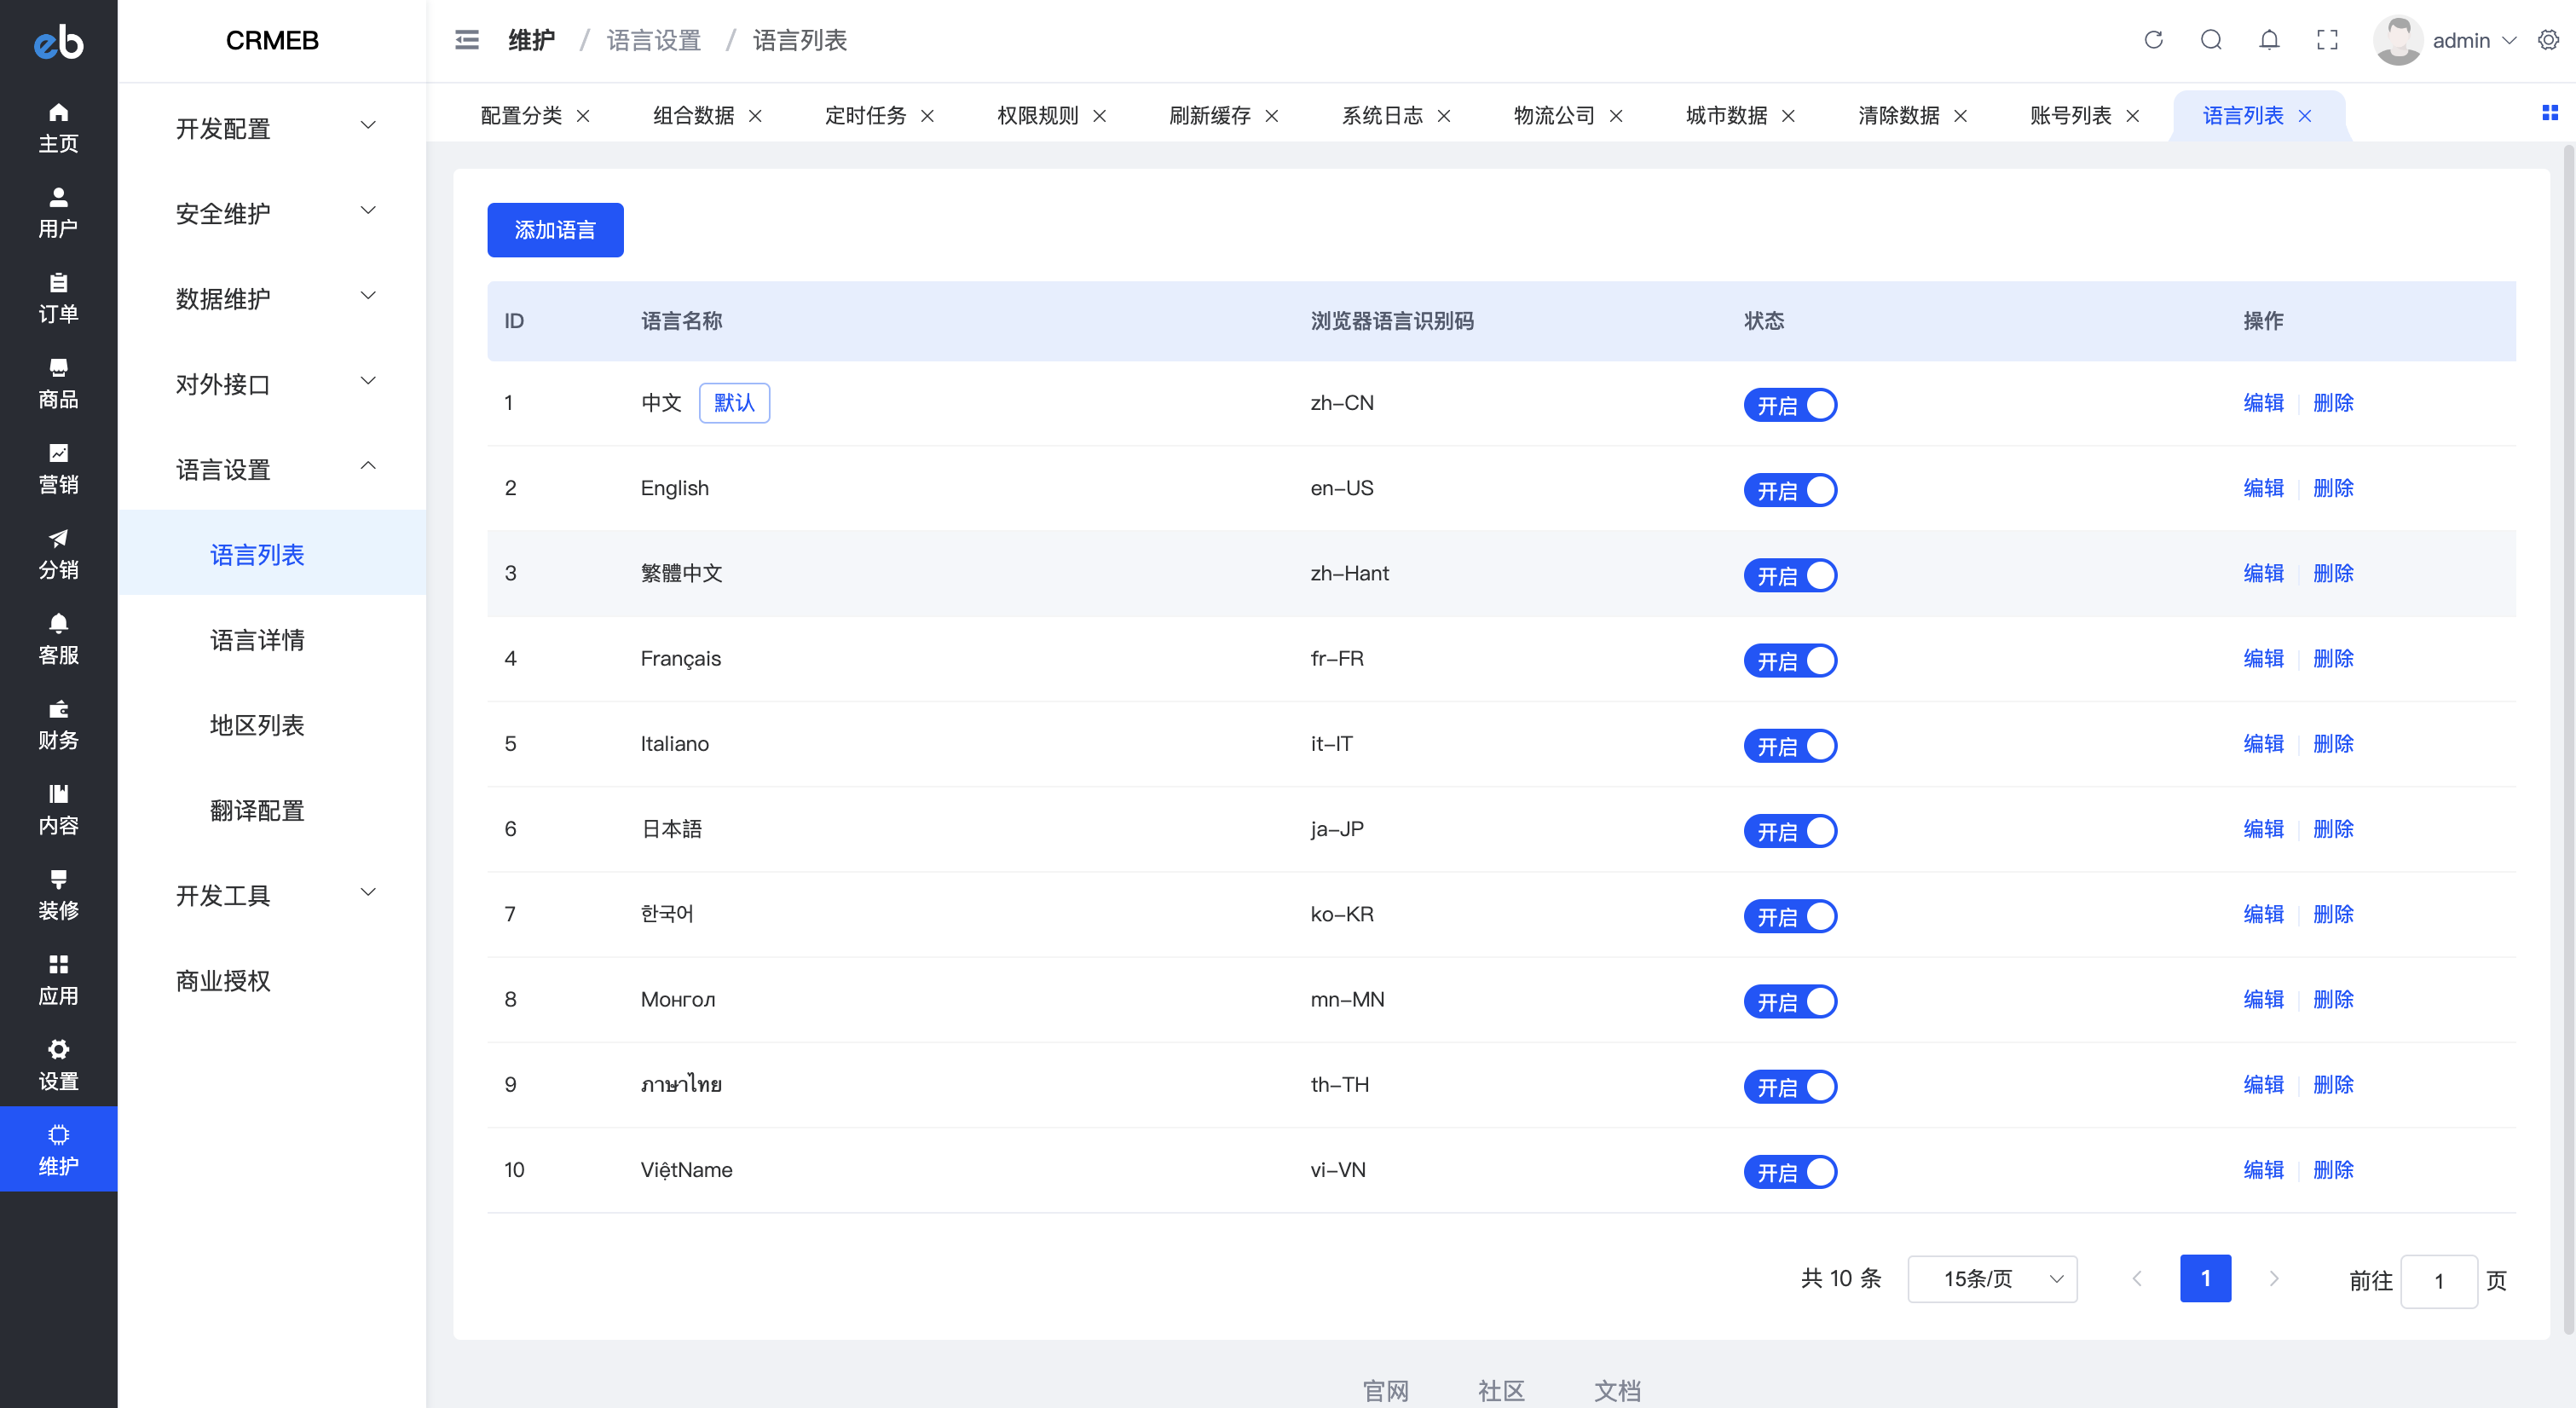The height and width of the screenshot is (1408, 2576).
Task: Open the search magnifier icon
Action: [2211, 40]
